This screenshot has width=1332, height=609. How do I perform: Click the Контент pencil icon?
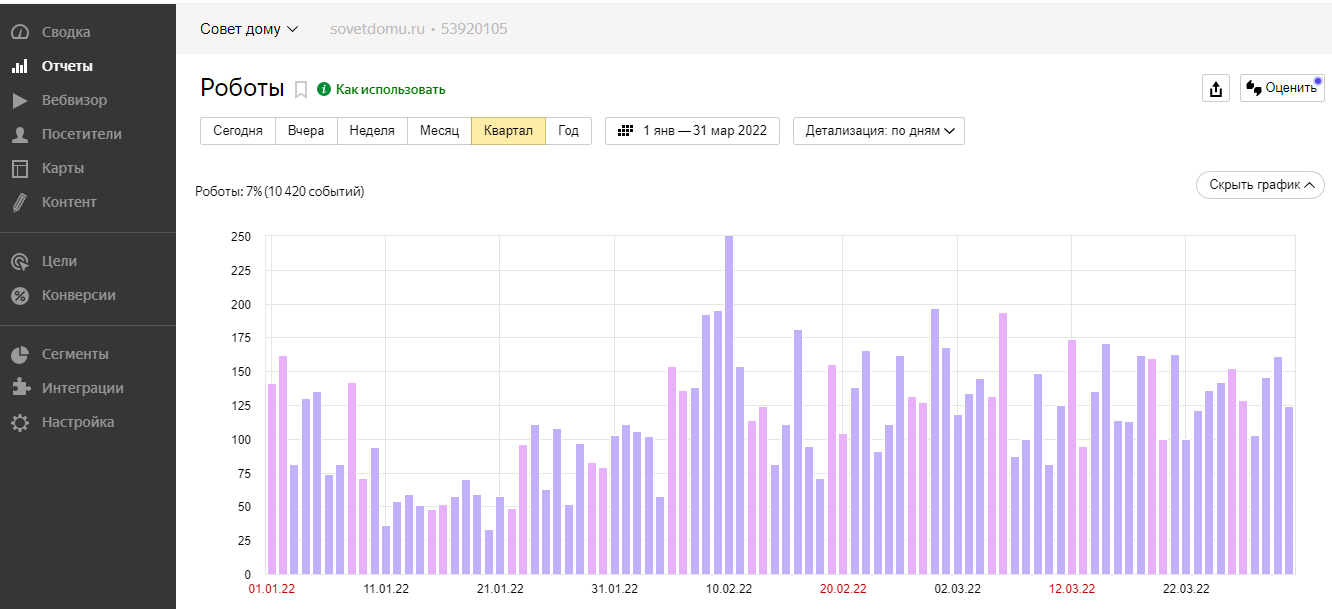19,202
